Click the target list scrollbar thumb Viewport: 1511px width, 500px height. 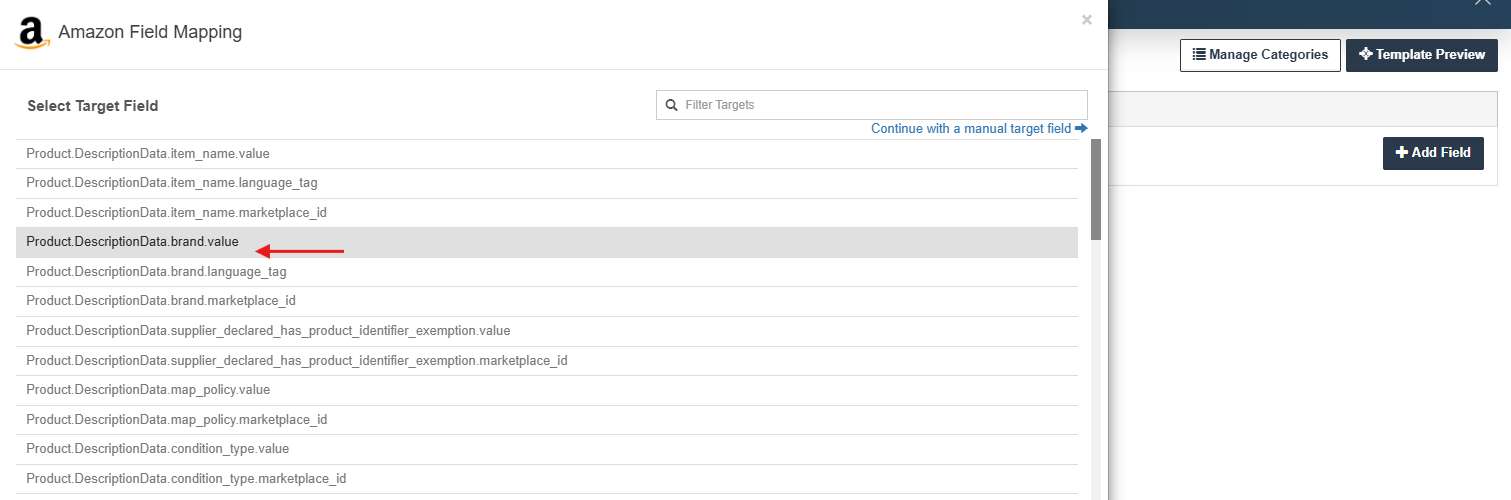[1095, 189]
